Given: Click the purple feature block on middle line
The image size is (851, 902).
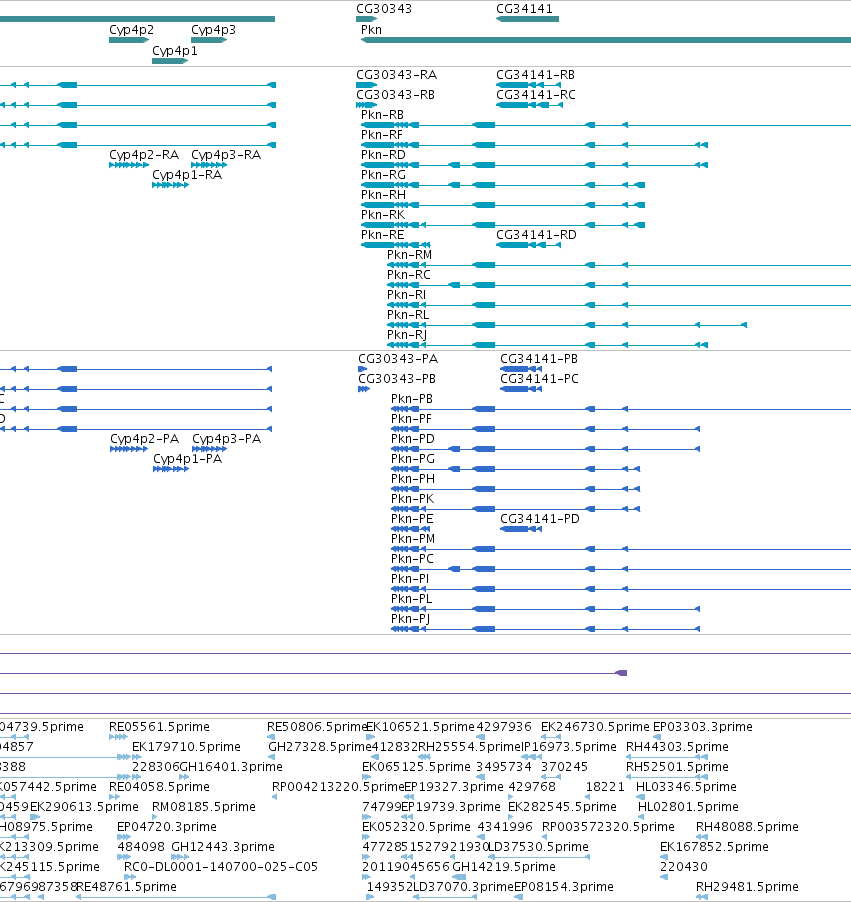Looking at the screenshot, I should (x=621, y=673).
